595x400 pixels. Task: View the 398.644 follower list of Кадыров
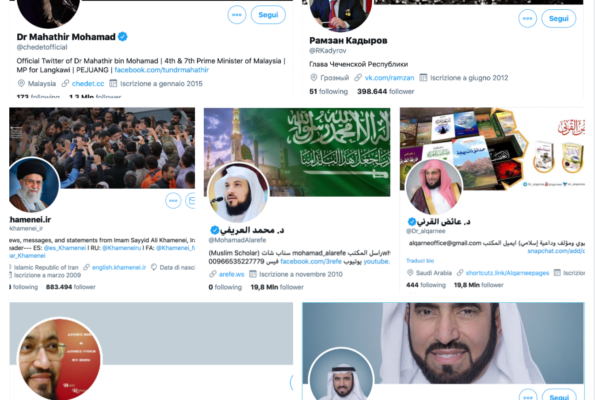(386, 91)
